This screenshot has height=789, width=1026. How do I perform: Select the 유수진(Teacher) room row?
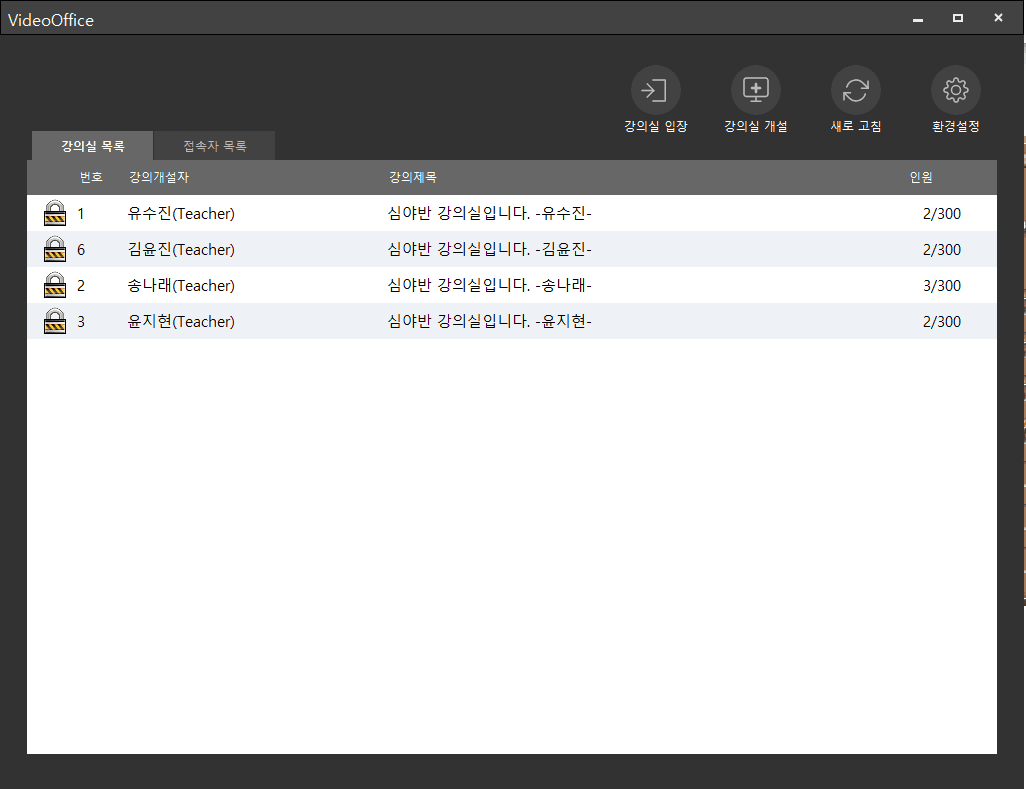(x=181, y=213)
